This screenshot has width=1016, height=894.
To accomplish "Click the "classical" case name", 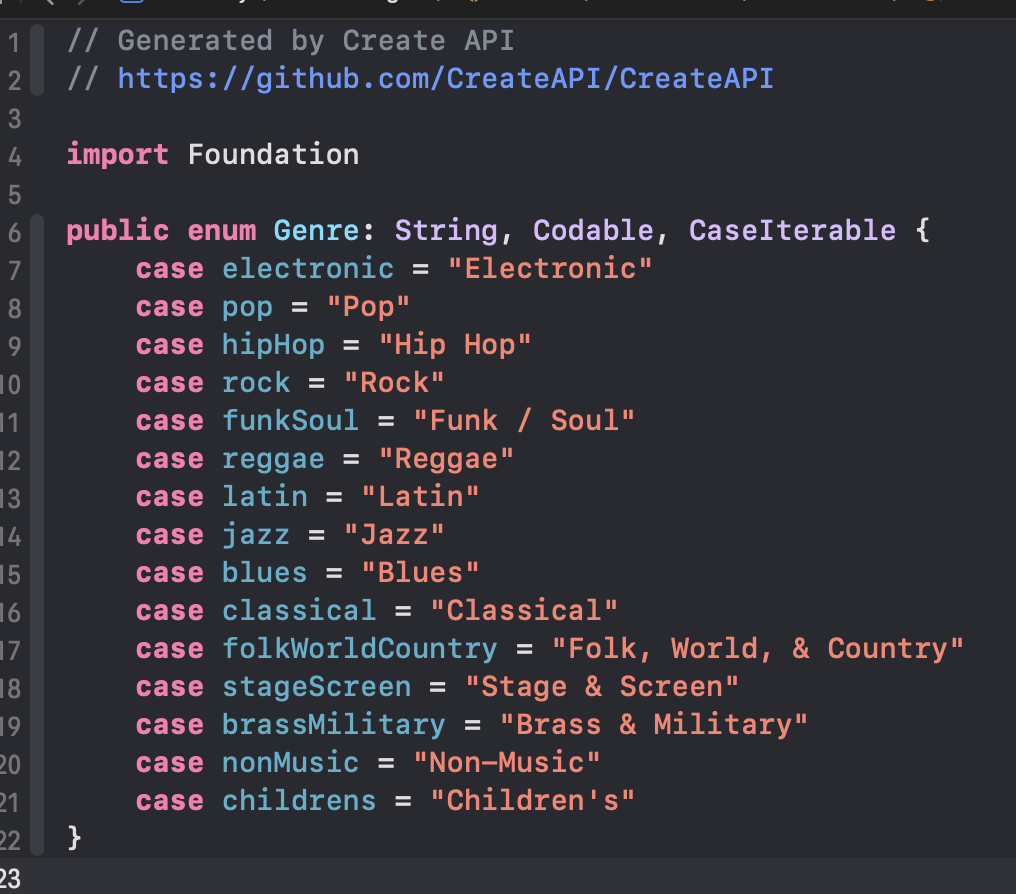I will click(x=299, y=611).
